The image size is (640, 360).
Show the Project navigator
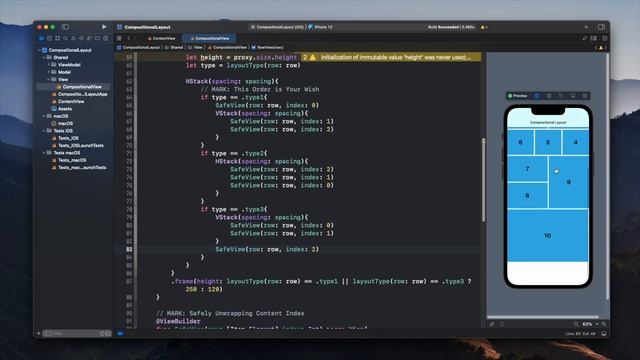click(41, 38)
